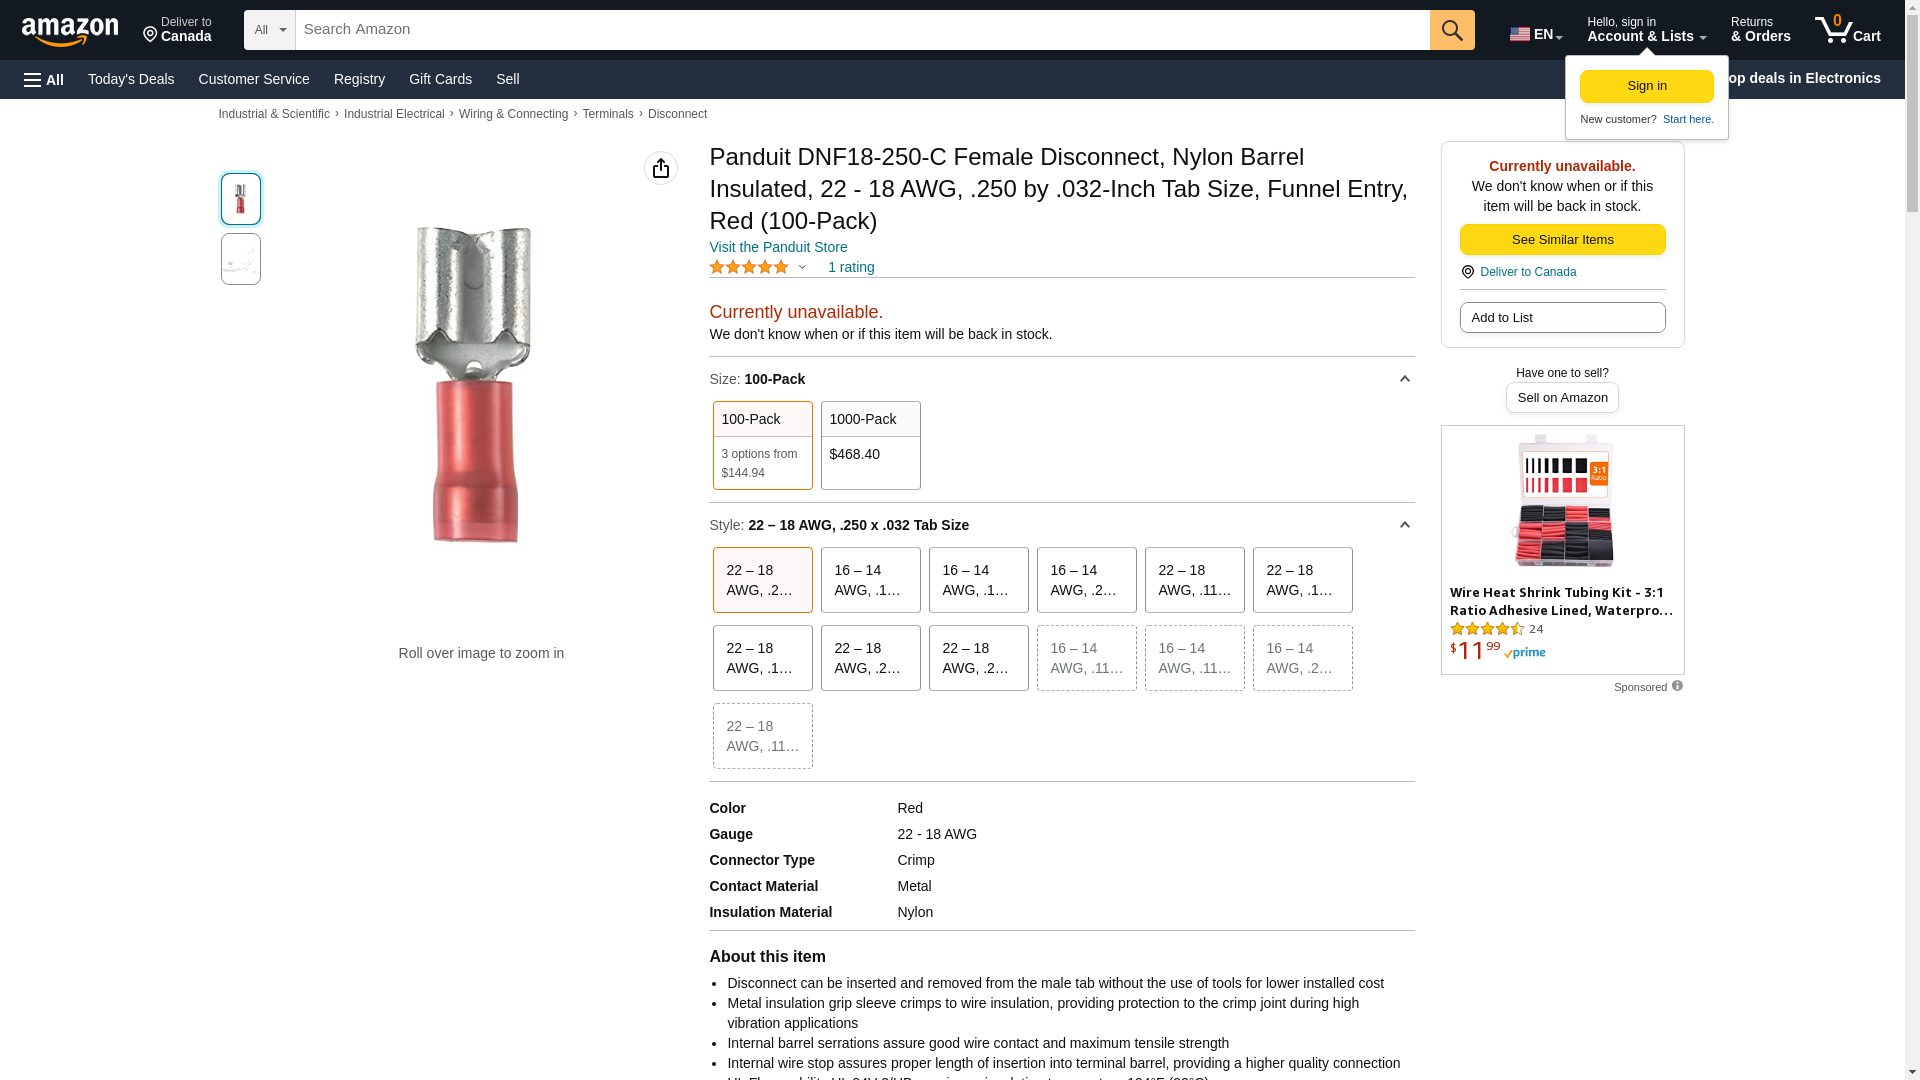The width and height of the screenshot is (1920, 1080).
Task: Open the EN language dropdown
Action: coord(1535,34)
